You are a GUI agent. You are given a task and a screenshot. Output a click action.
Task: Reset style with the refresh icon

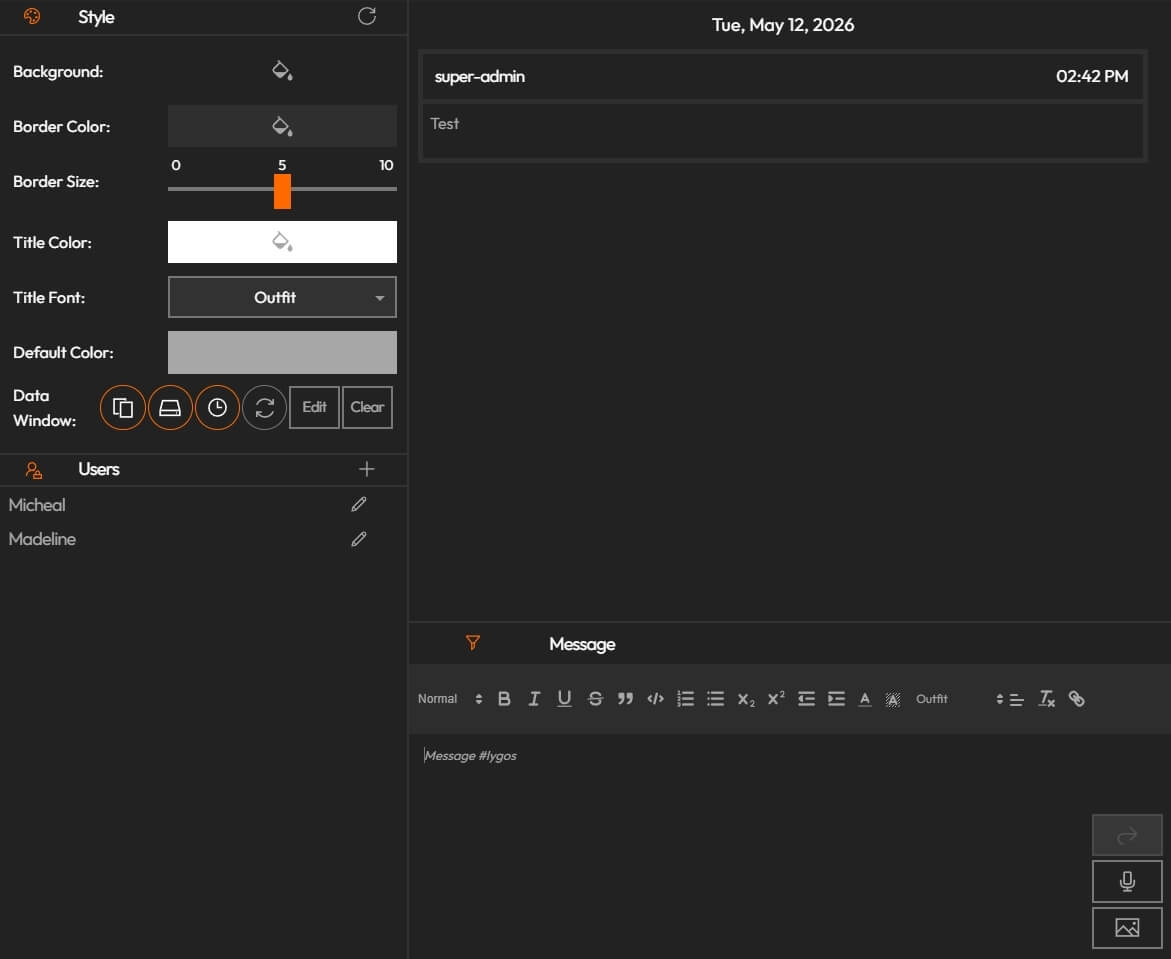[x=367, y=16]
